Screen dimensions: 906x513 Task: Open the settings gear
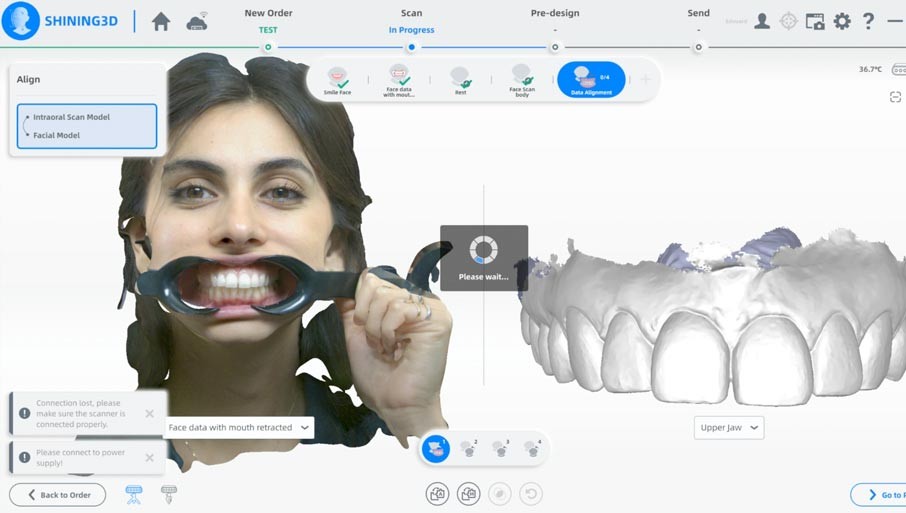point(842,21)
